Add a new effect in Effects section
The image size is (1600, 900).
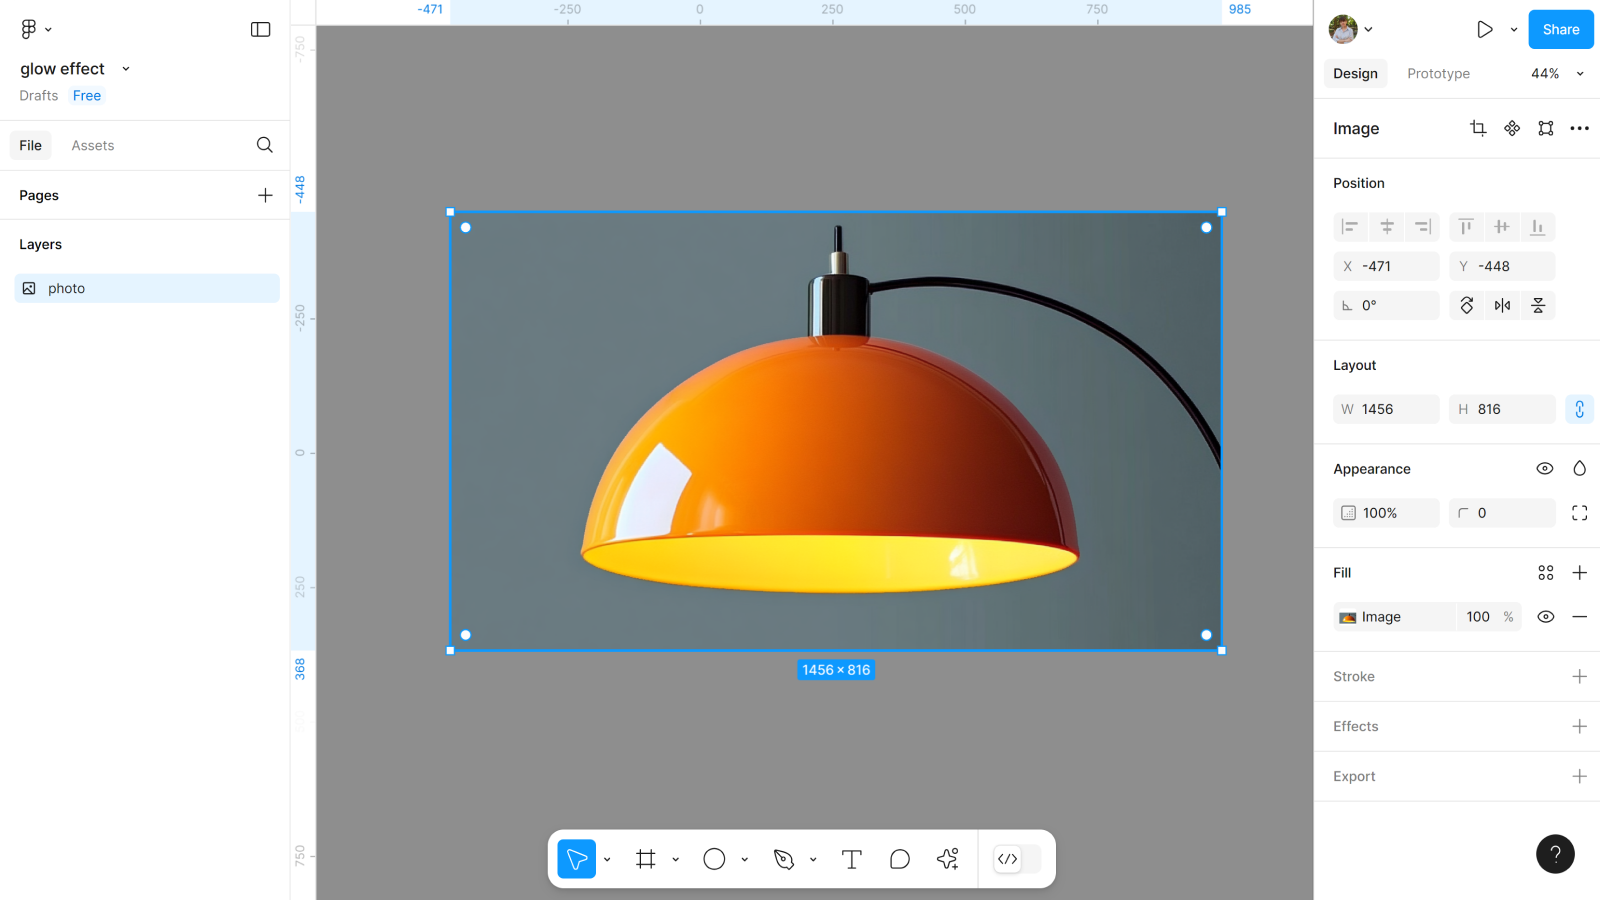point(1579,727)
